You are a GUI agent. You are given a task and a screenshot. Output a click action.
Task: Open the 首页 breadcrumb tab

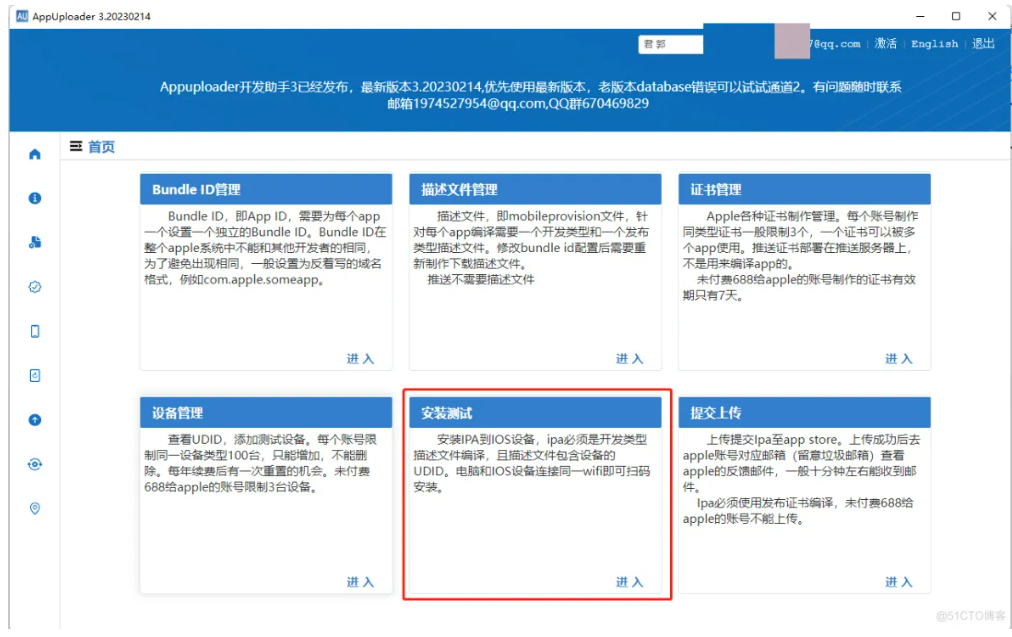[x=101, y=147]
